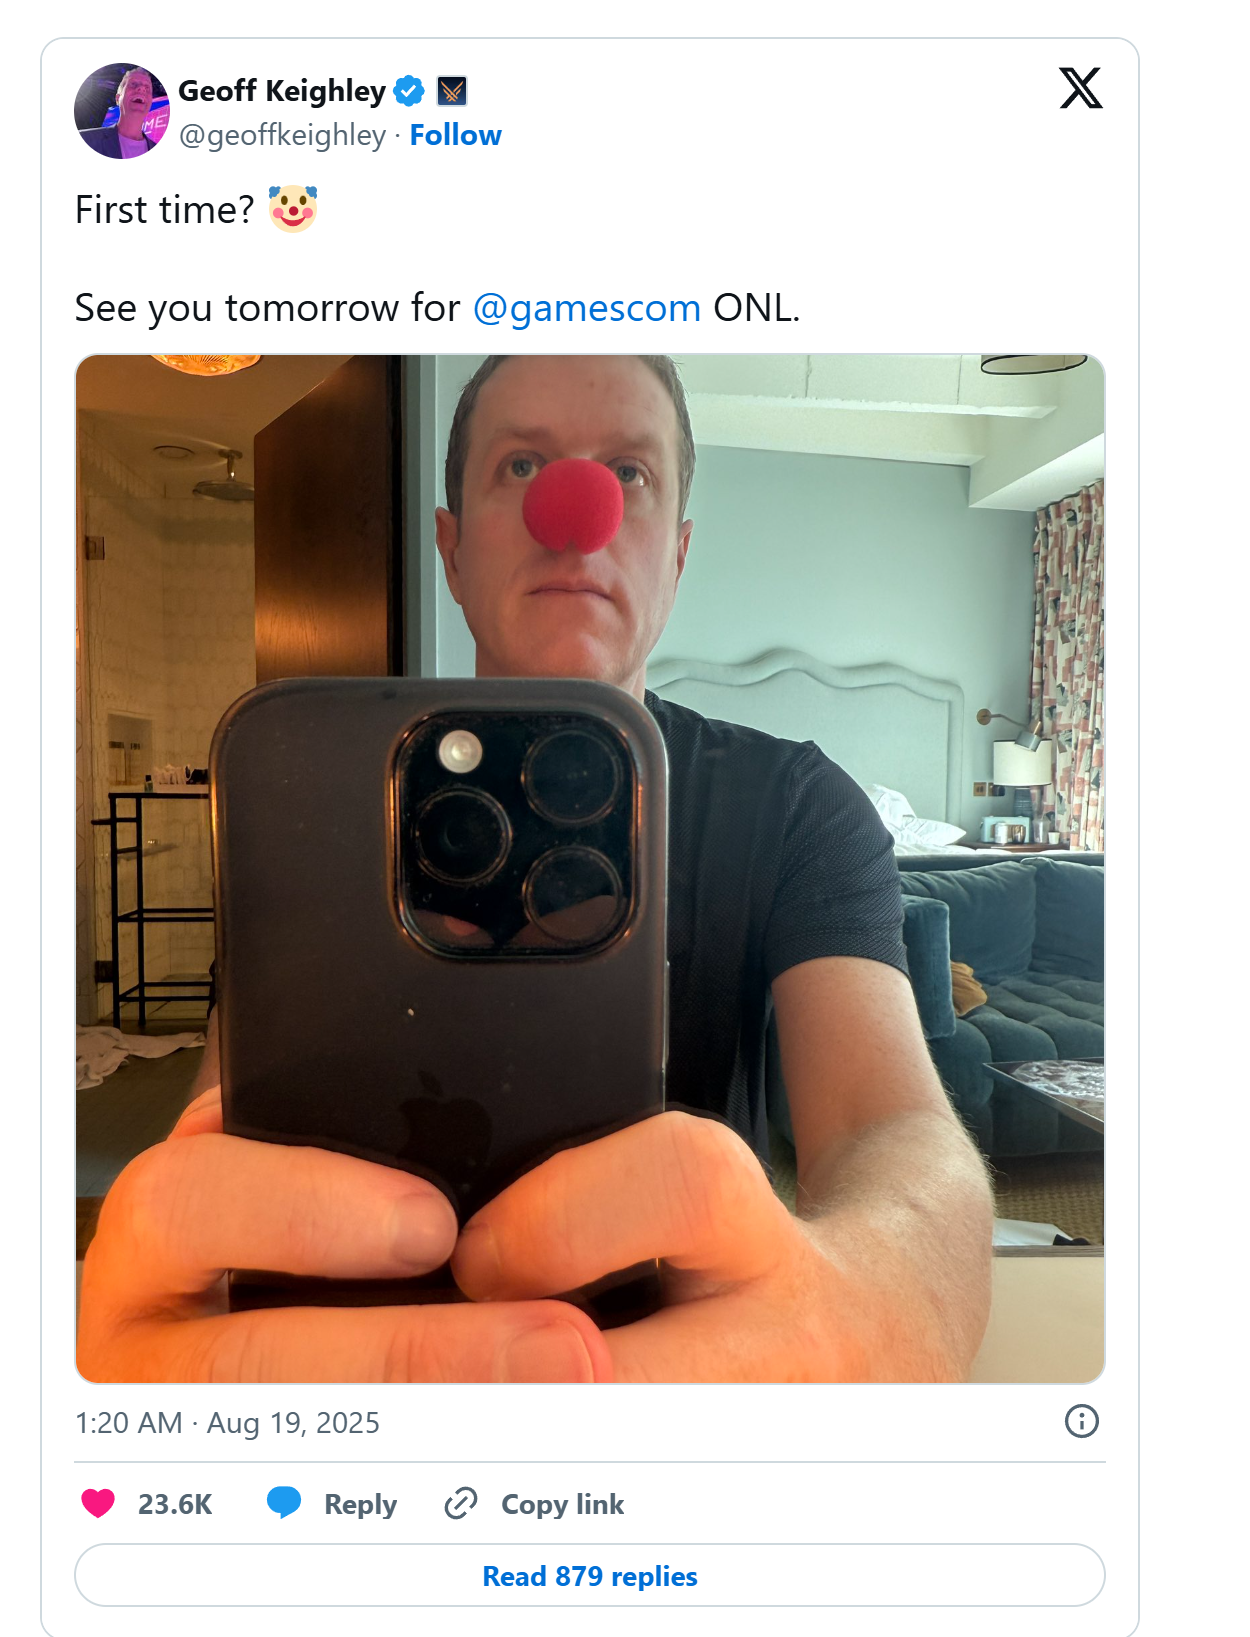Like the tweet with the heart icon
1250x1637 pixels.
[98, 1503]
